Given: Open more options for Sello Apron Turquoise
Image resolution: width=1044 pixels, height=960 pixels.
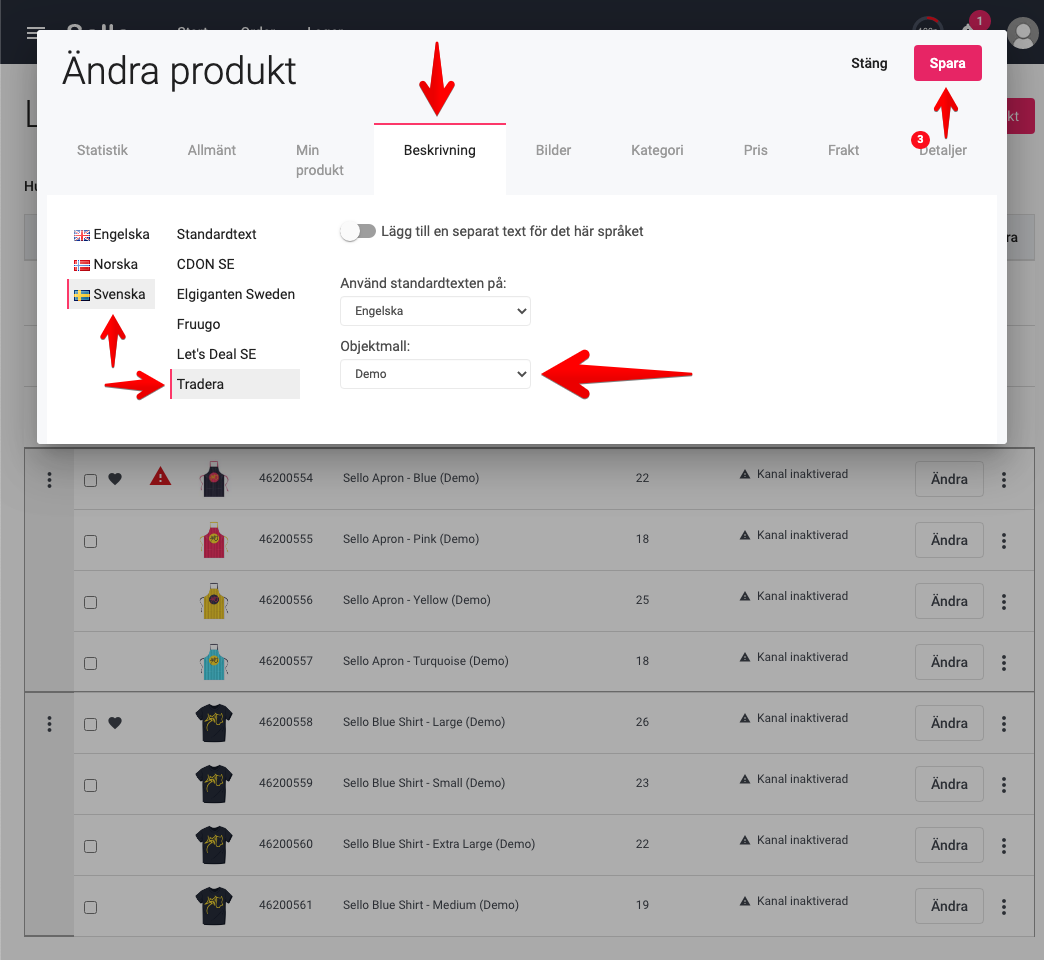Looking at the screenshot, I should pos(1004,662).
